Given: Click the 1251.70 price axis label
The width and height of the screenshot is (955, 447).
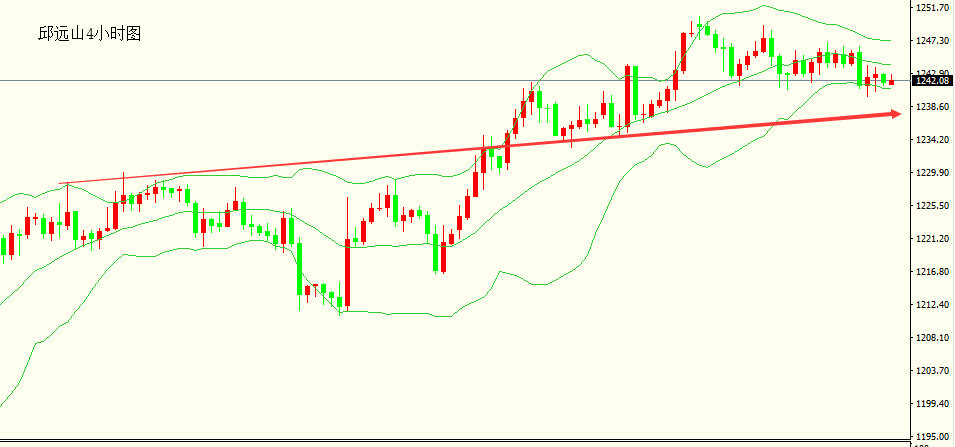Looking at the screenshot, I should click(x=933, y=8).
